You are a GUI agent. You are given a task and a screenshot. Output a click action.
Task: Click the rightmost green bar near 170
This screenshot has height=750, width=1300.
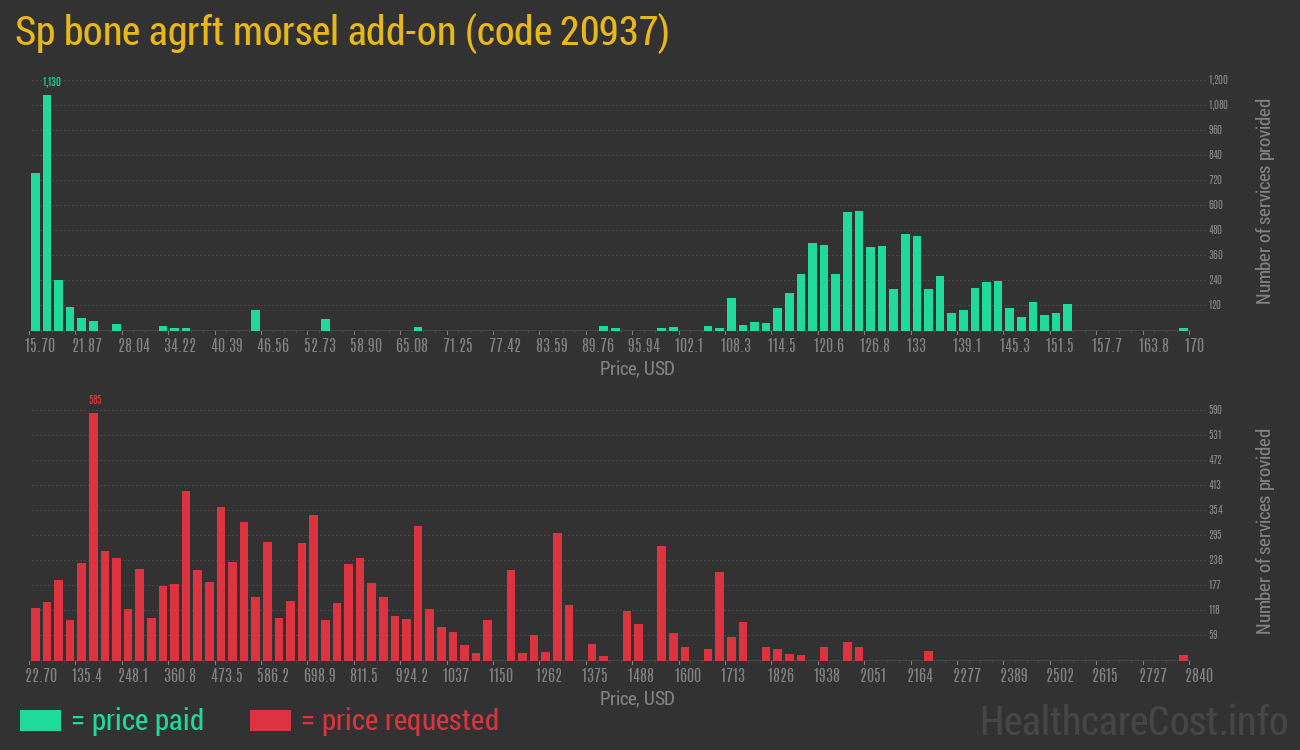point(1183,328)
